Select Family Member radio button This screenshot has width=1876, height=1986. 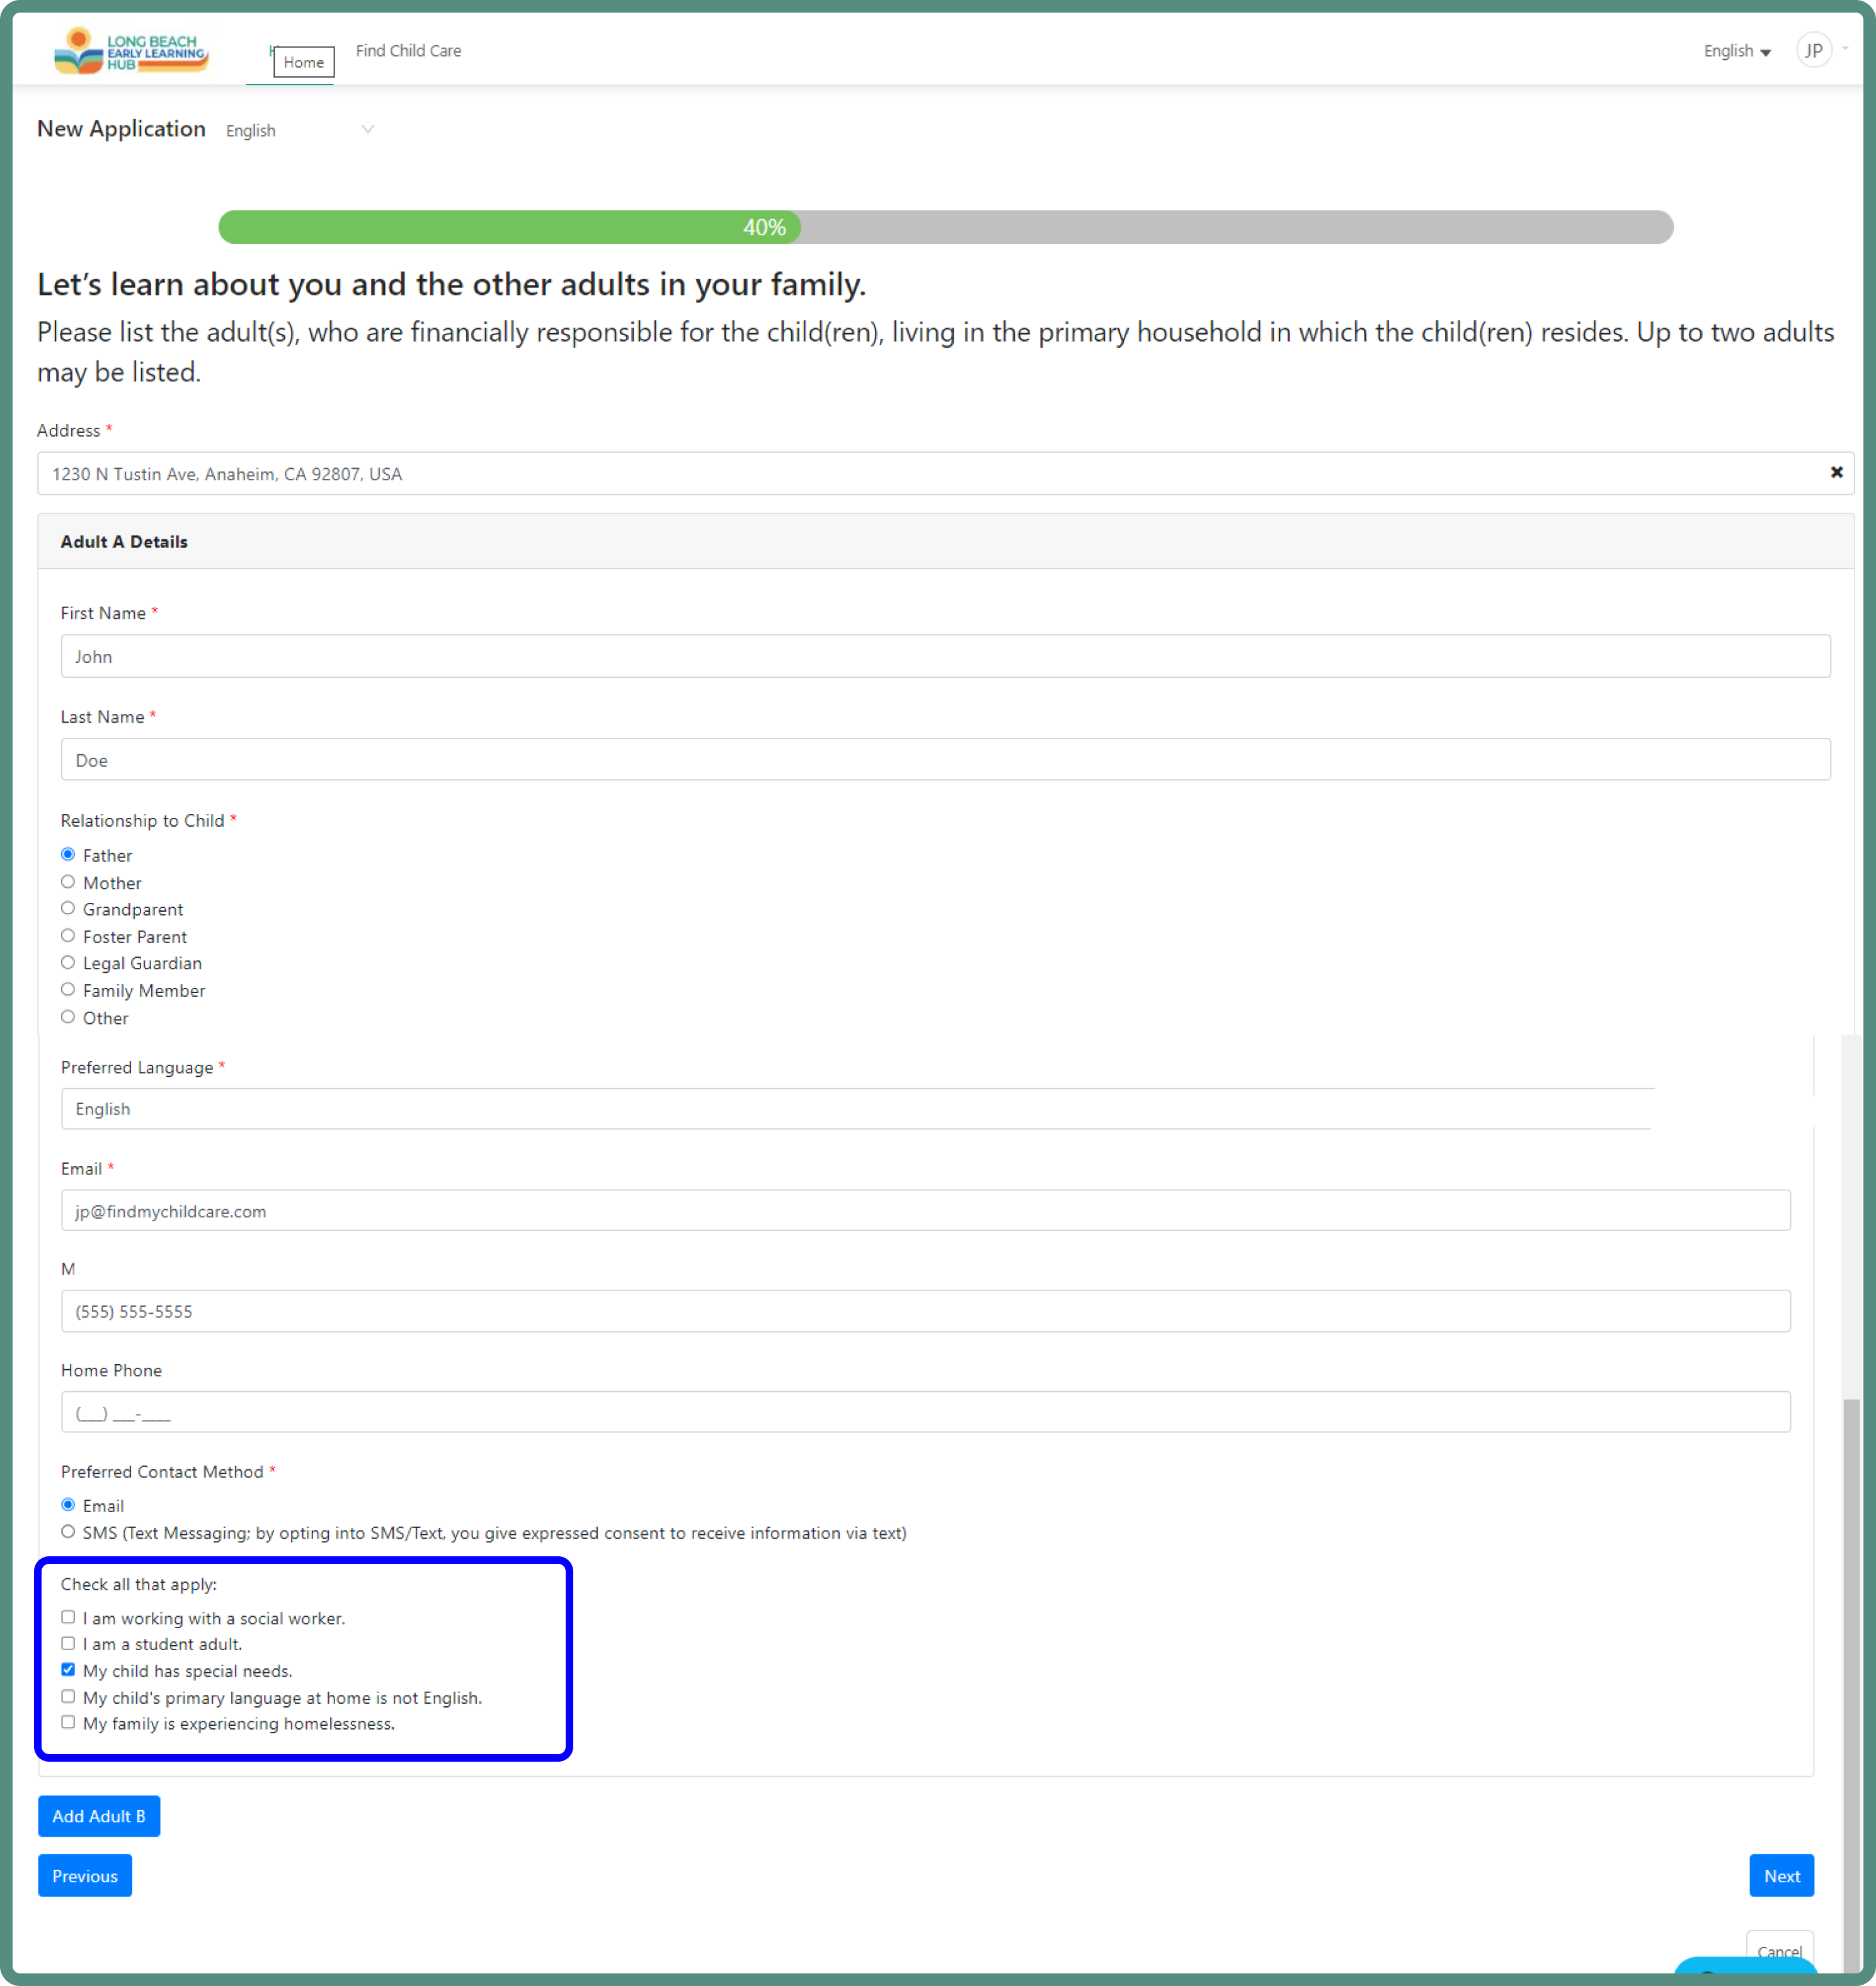(68, 989)
